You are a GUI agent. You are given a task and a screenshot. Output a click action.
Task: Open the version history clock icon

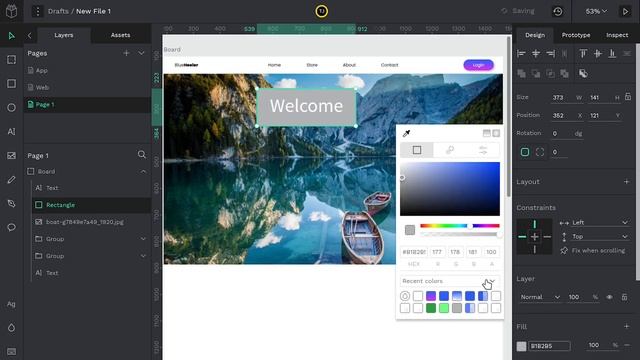[558, 11]
